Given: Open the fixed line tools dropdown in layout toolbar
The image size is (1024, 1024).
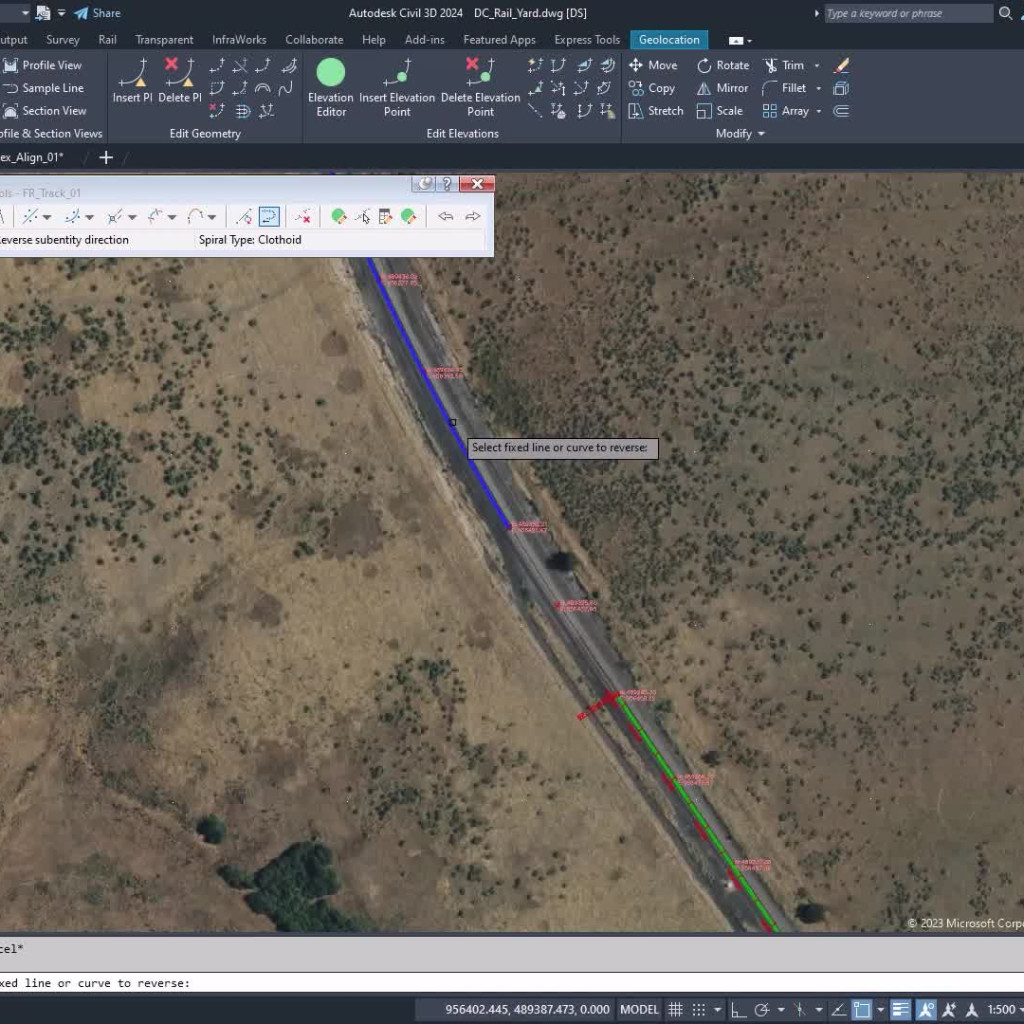Looking at the screenshot, I should point(45,216).
